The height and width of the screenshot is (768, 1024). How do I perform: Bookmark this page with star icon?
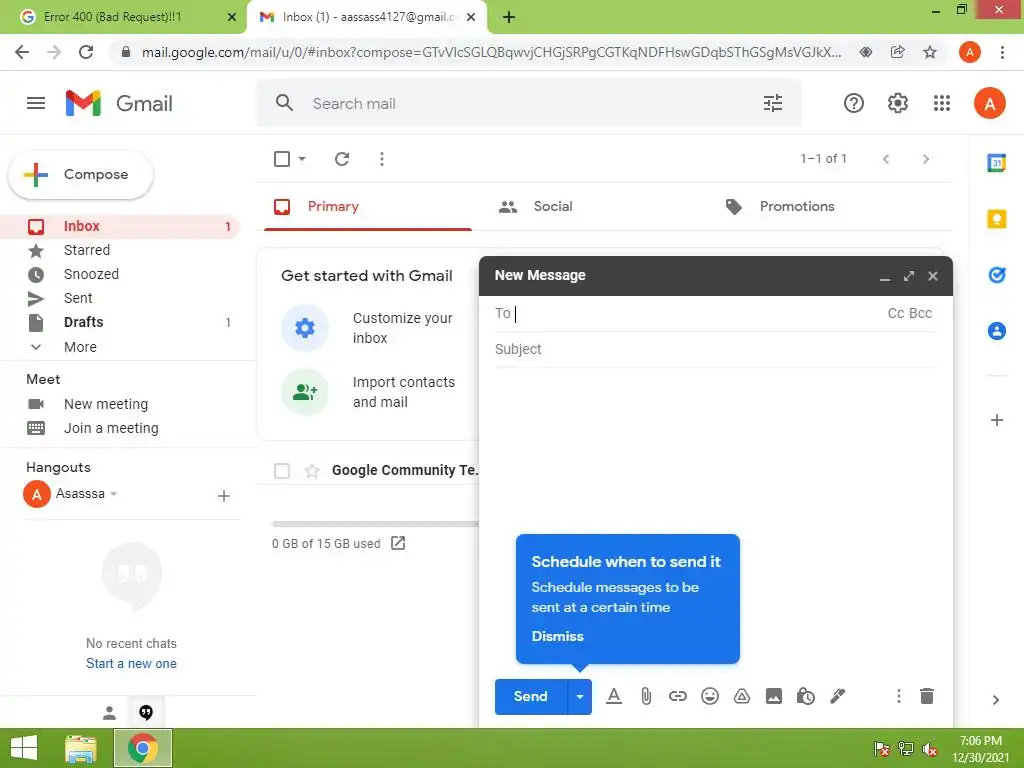(x=930, y=52)
